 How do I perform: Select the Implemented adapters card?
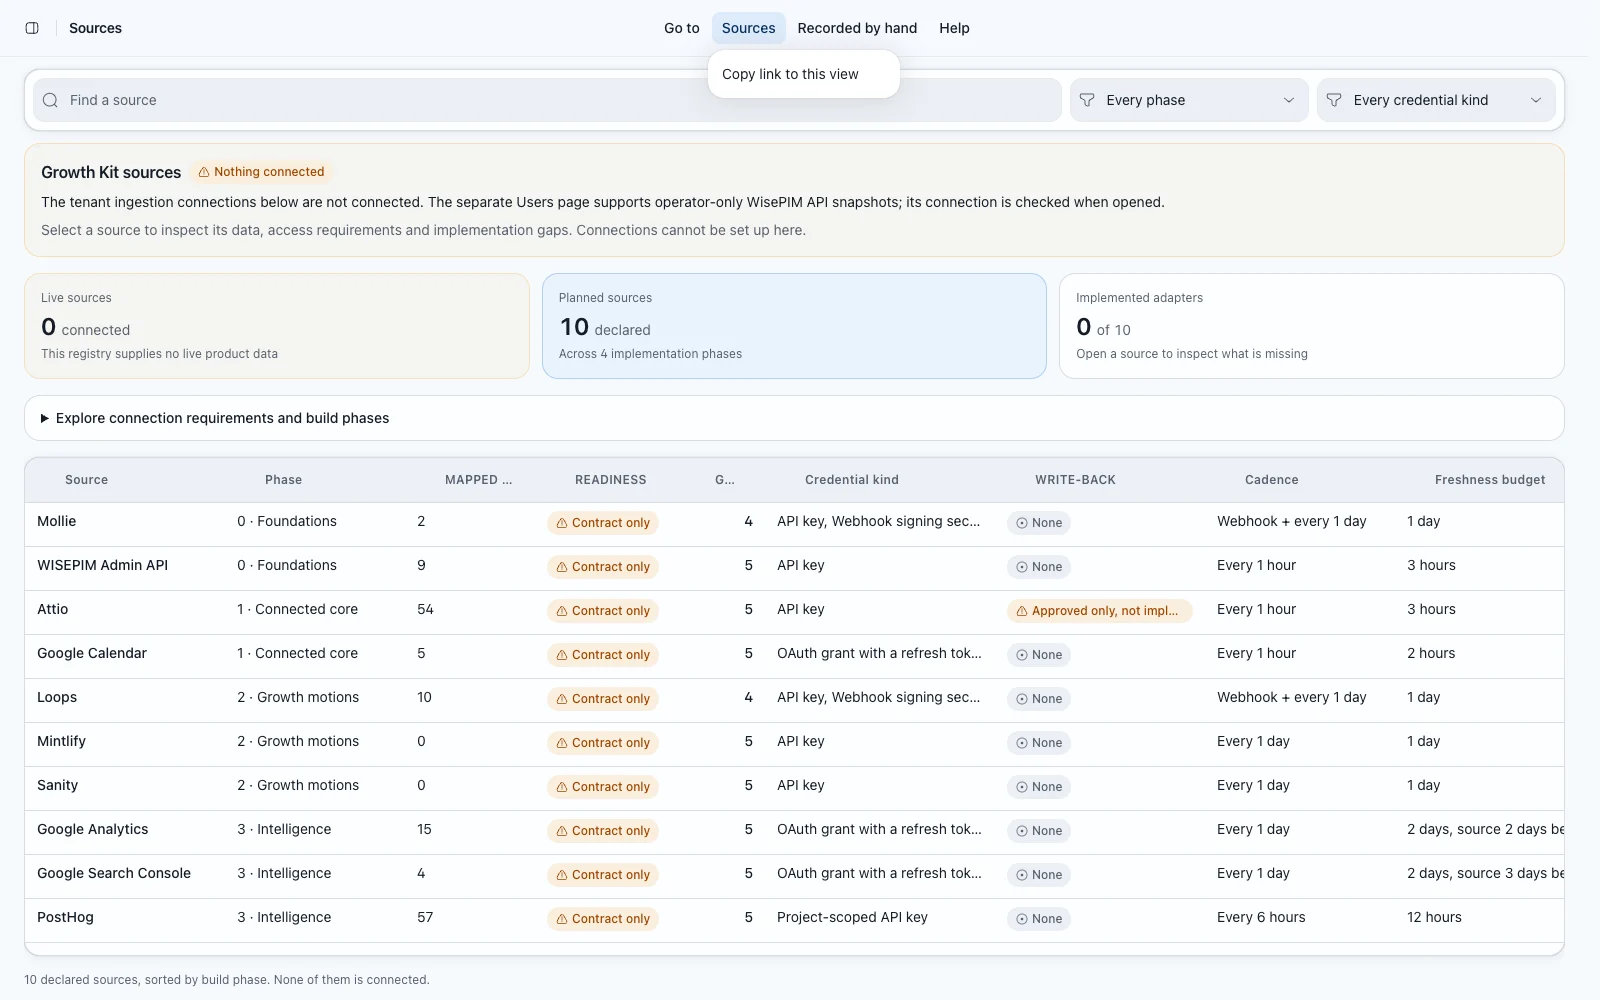point(1311,326)
